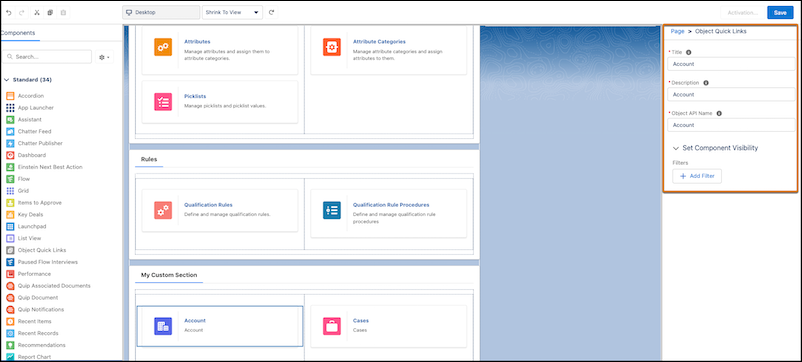Collapse the Set Component Visibility section
This screenshot has width=802, height=362.
[x=676, y=148]
